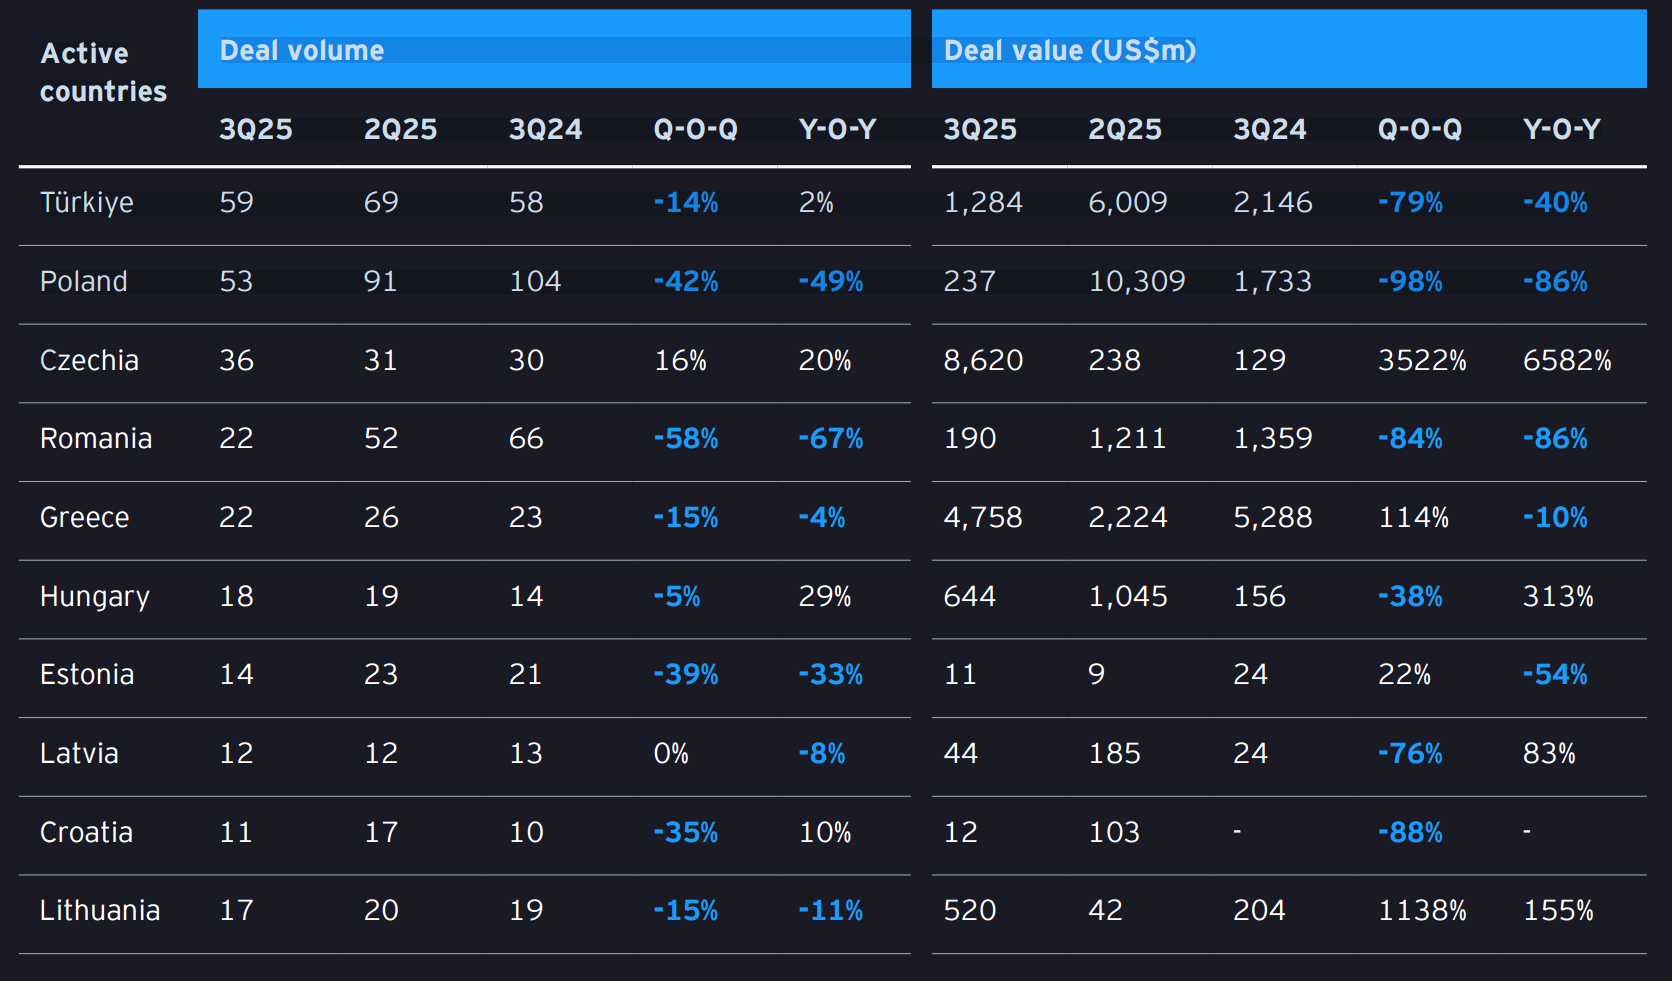Click the Deal volume header banner
Image resolution: width=1672 pixels, height=981 pixels.
[553, 50]
